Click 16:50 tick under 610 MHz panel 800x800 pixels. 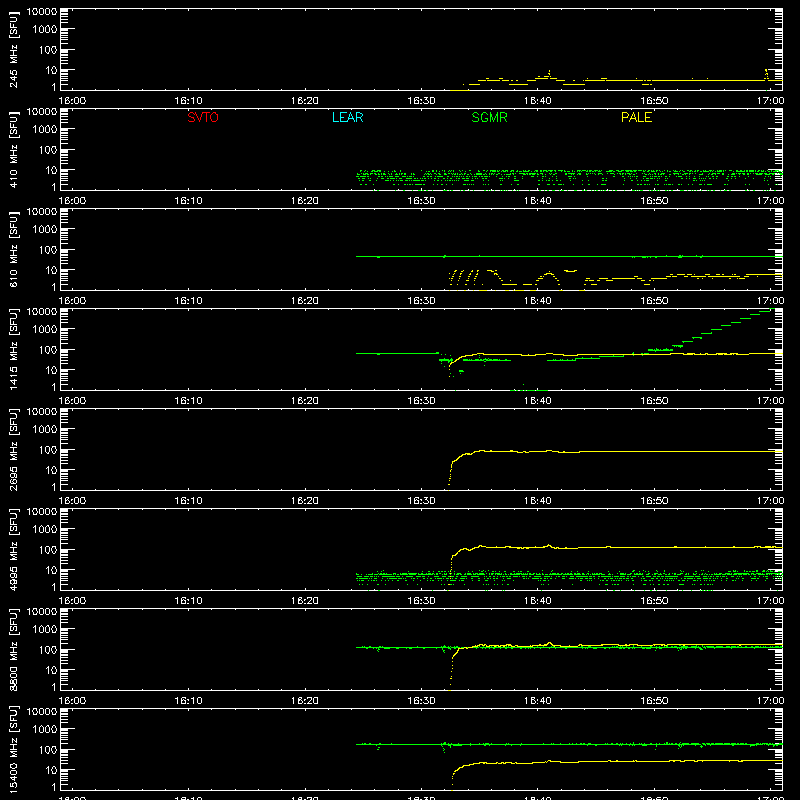654,301
